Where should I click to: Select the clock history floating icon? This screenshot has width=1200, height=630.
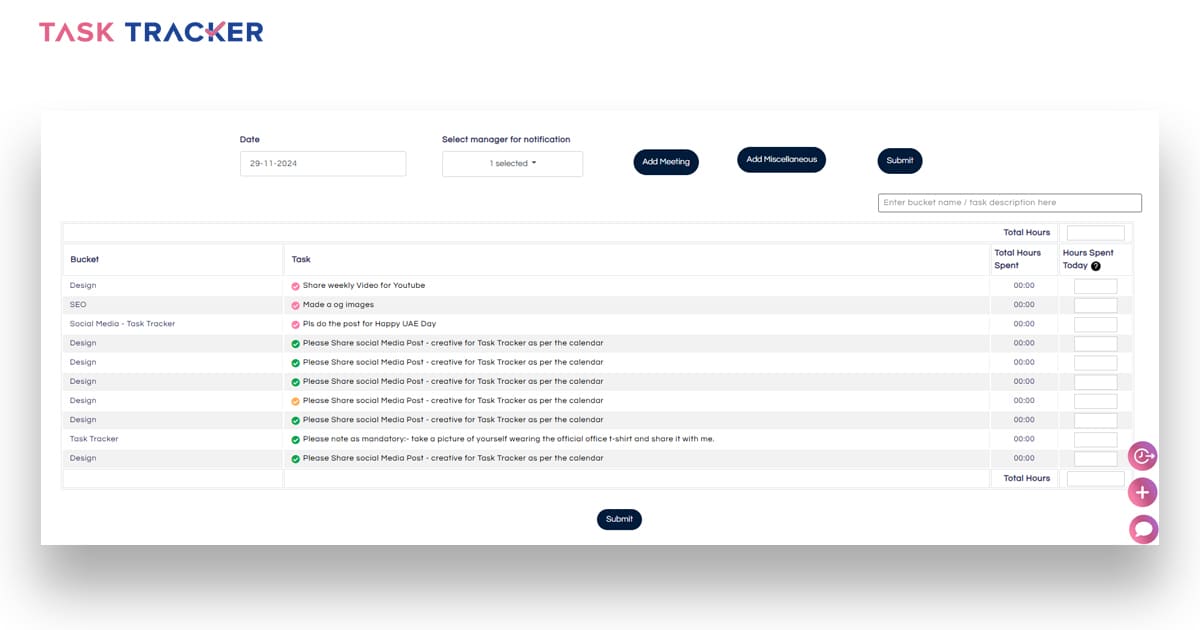[x=1143, y=455]
